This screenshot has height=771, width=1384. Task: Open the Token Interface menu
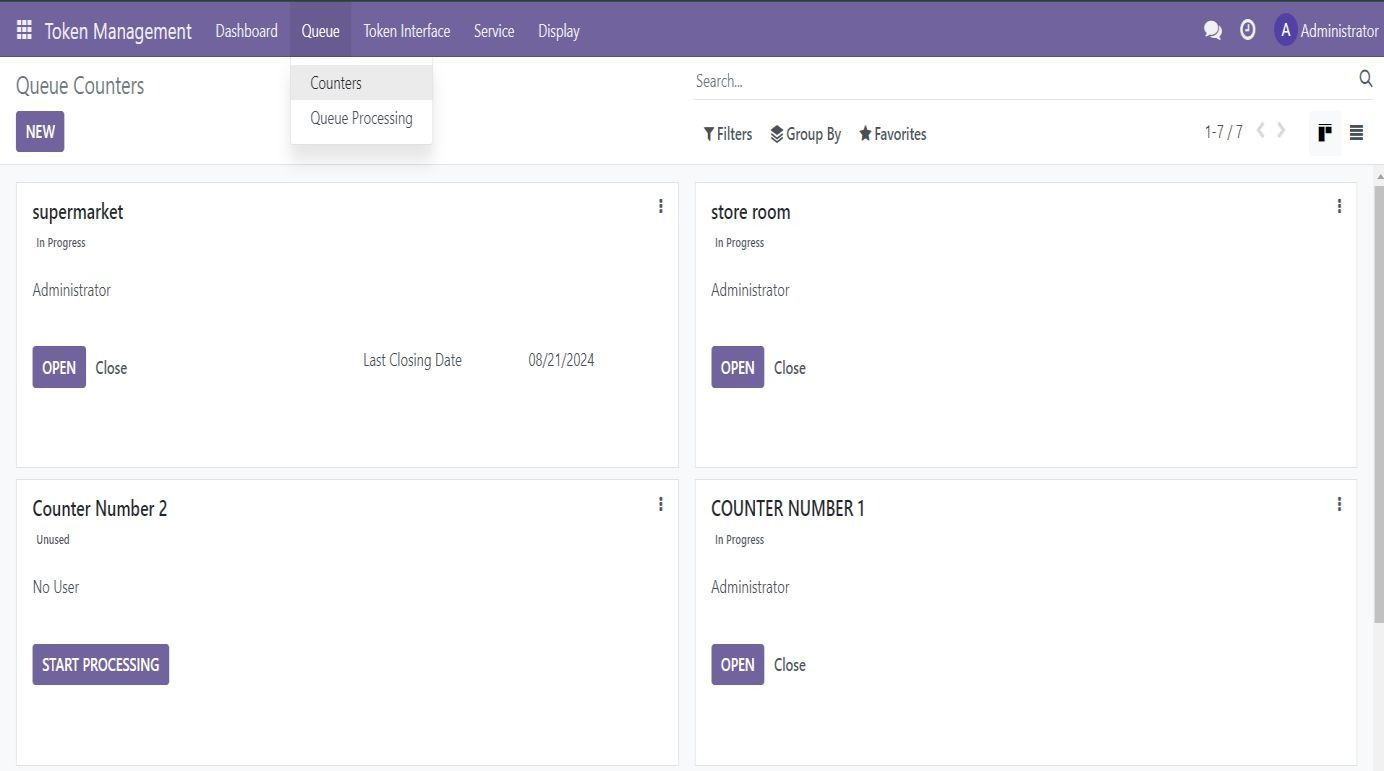click(406, 31)
